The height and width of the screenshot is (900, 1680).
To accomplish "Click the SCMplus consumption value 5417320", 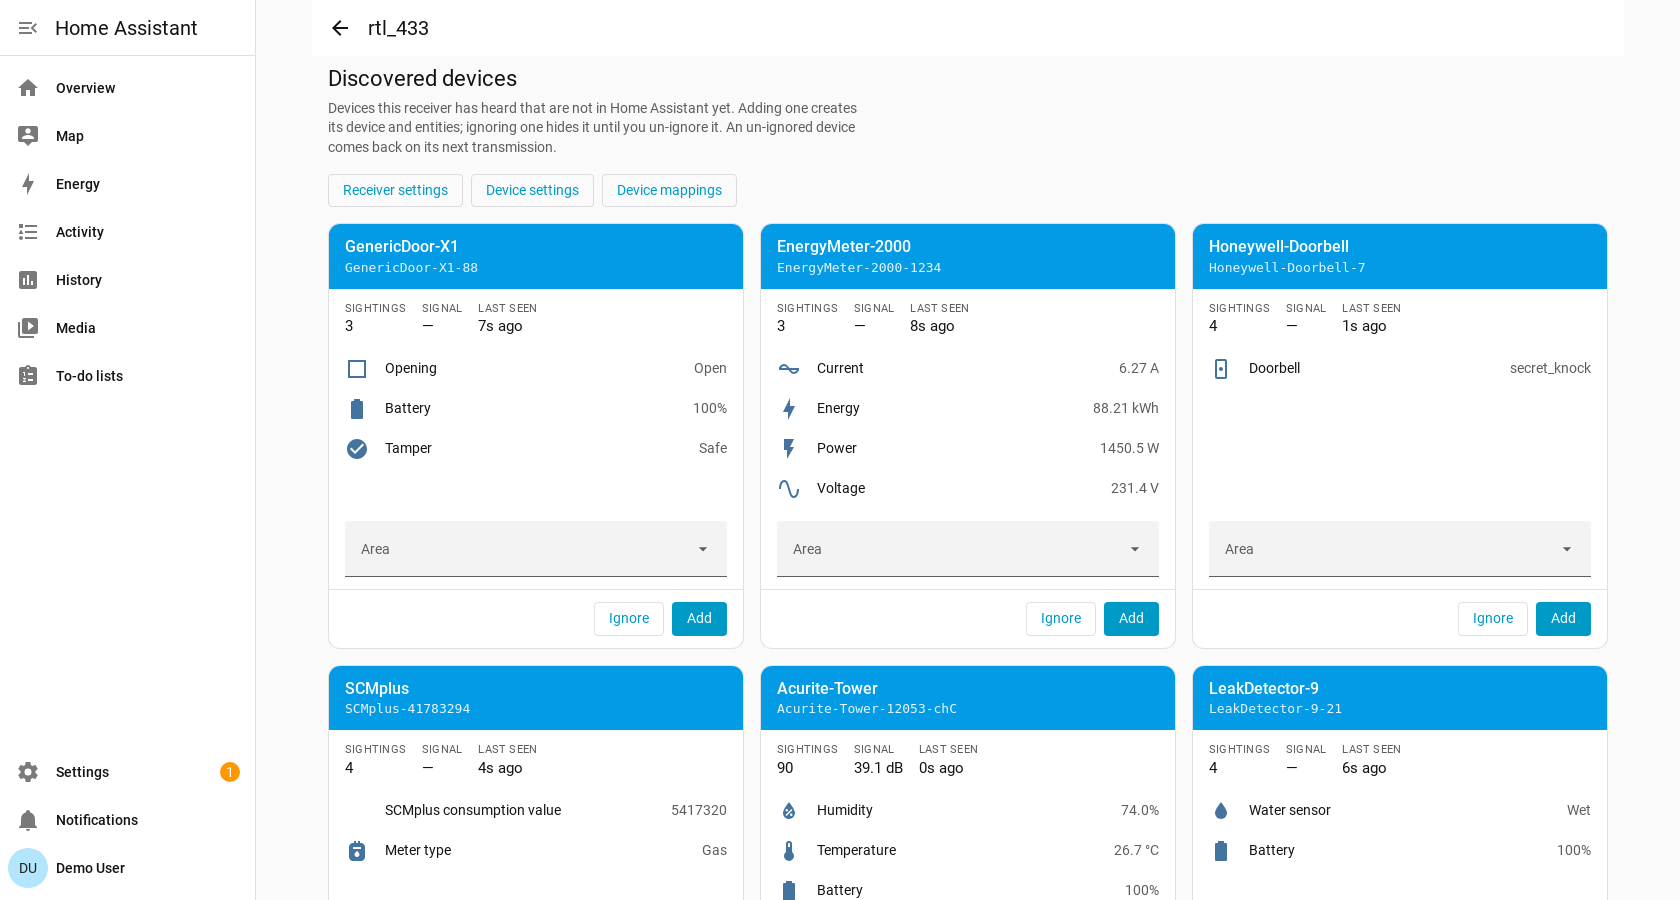I will [x=699, y=810].
